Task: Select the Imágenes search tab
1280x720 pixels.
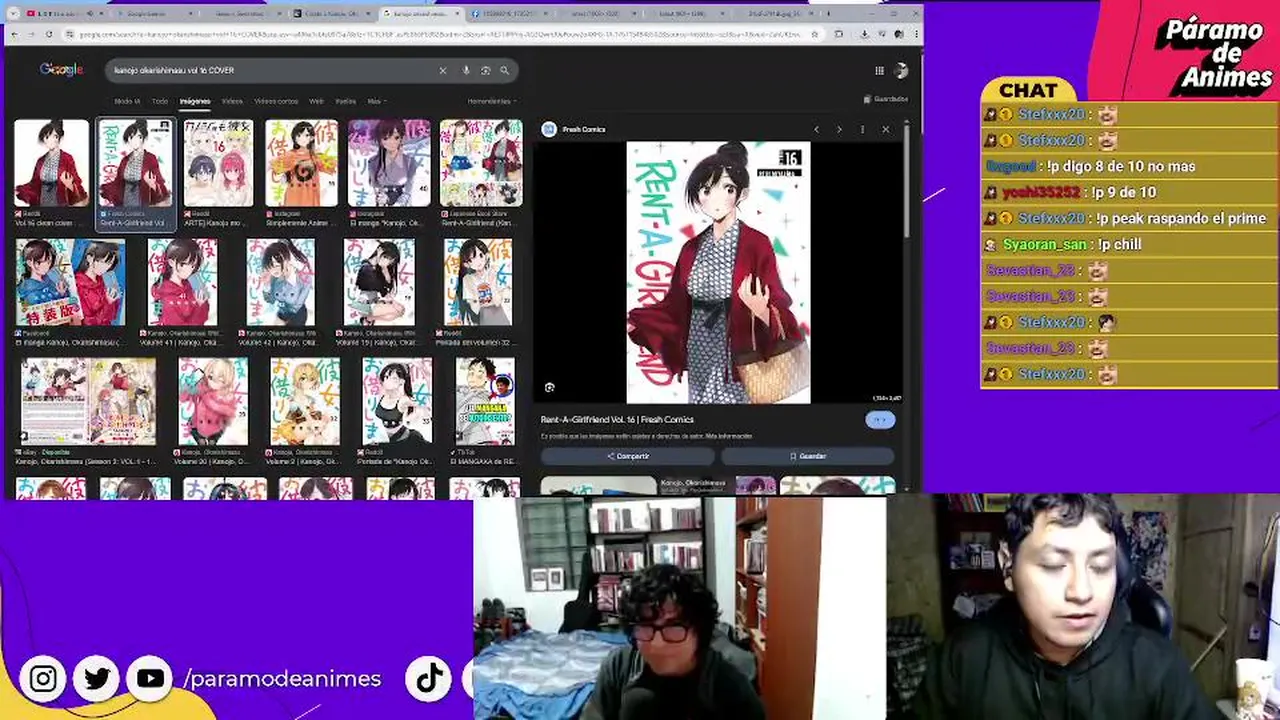Action: 195,101
